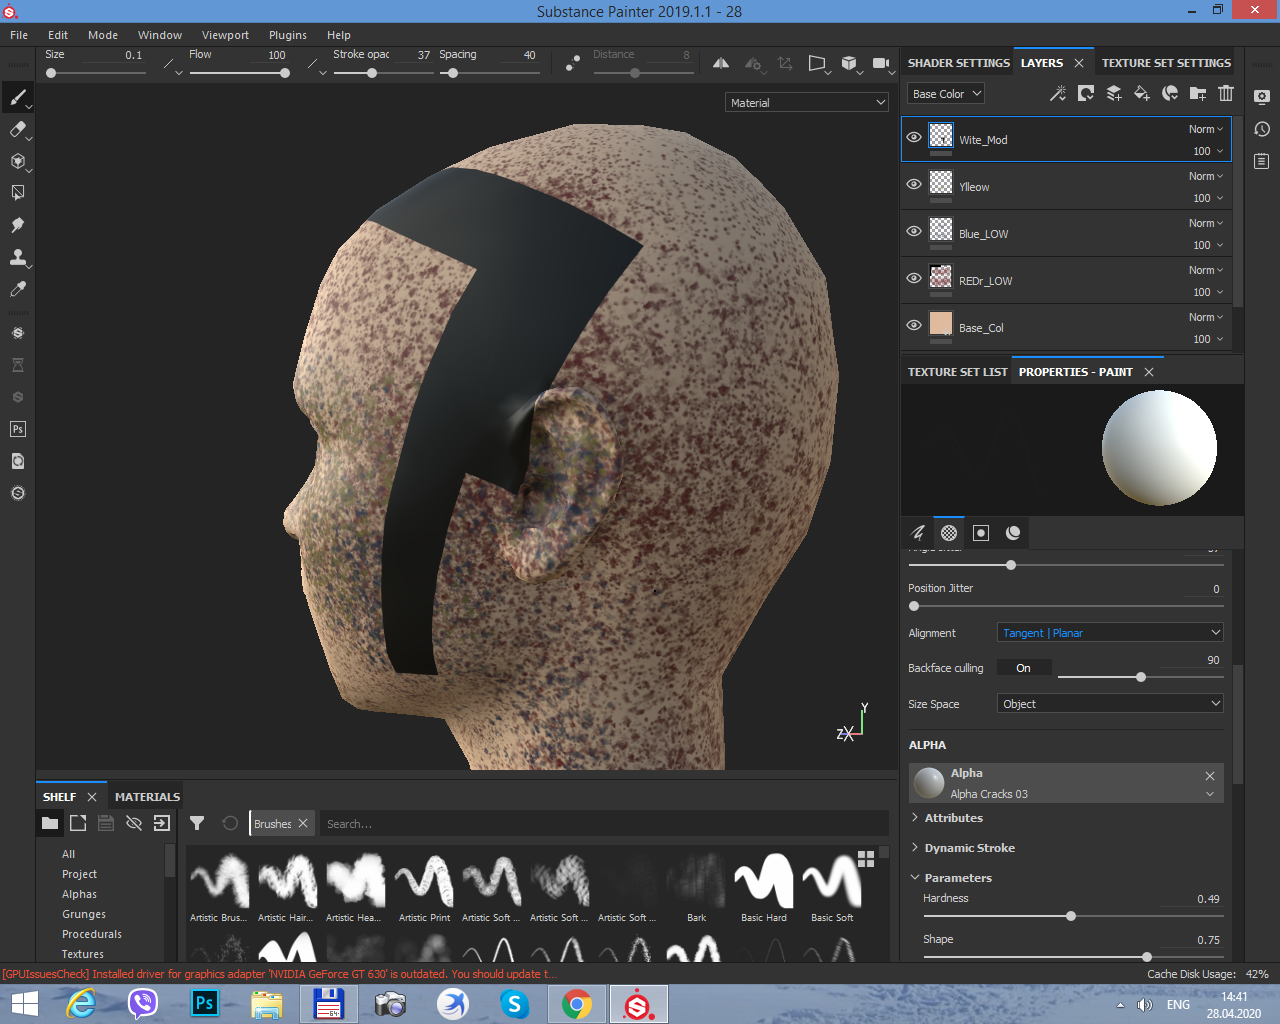Toggle shelf grid view icon
The width and height of the screenshot is (1280, 1024).
point(866,859)
